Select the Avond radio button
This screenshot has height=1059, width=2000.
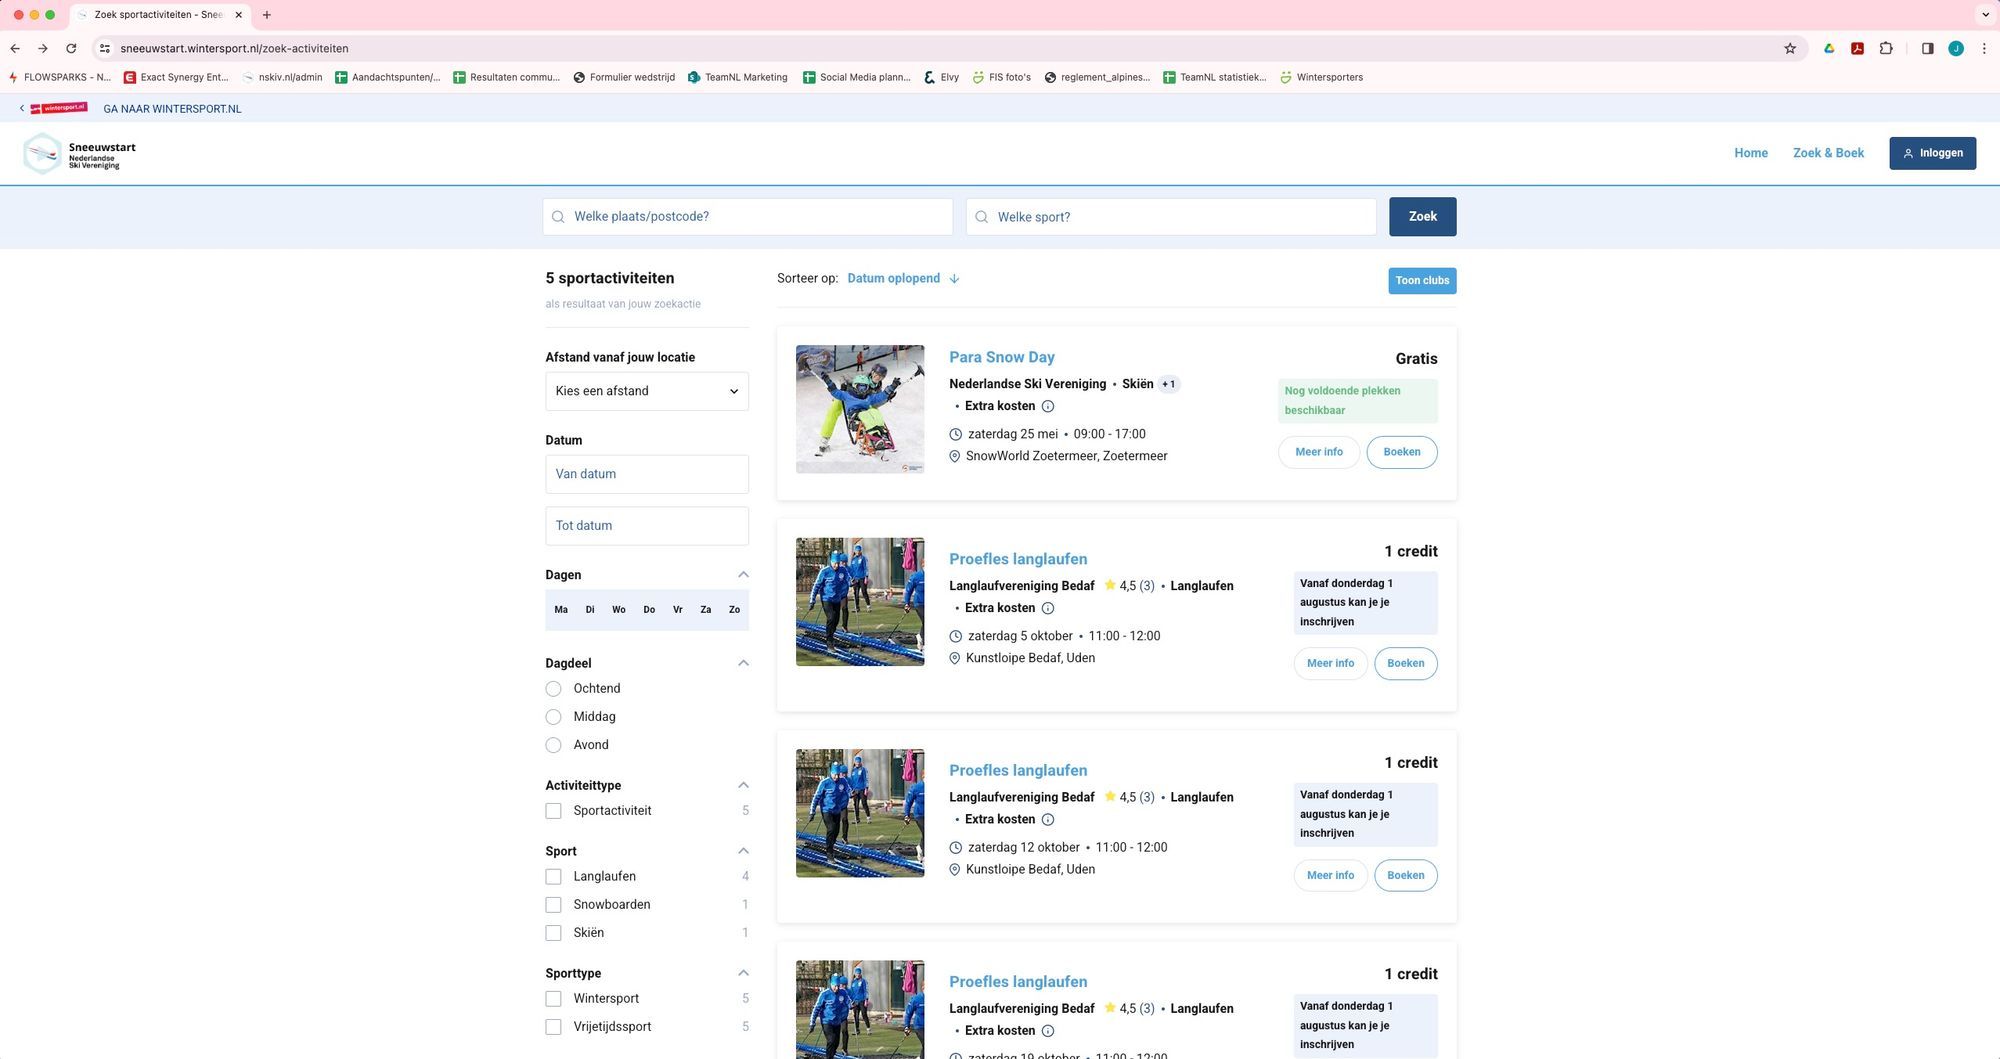point(553,745)
